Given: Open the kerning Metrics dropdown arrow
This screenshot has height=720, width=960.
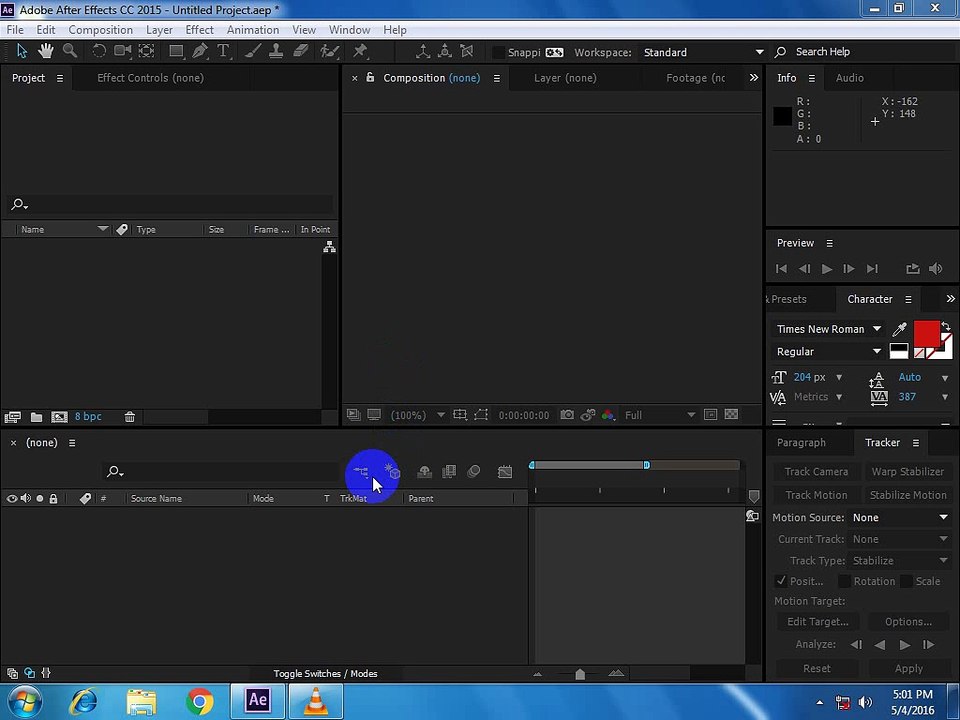Looking at the screenshot, I should (839, 397).
